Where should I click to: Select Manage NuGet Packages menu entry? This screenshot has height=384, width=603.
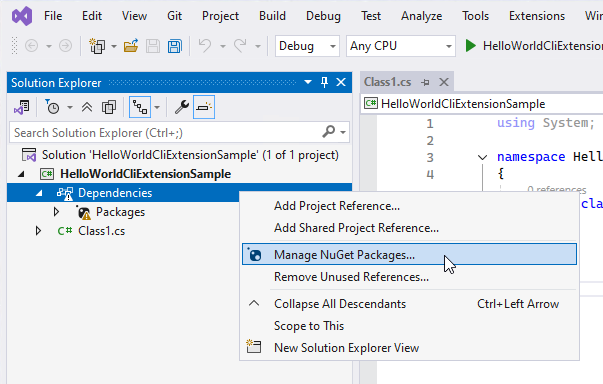[x=409, y=254]
